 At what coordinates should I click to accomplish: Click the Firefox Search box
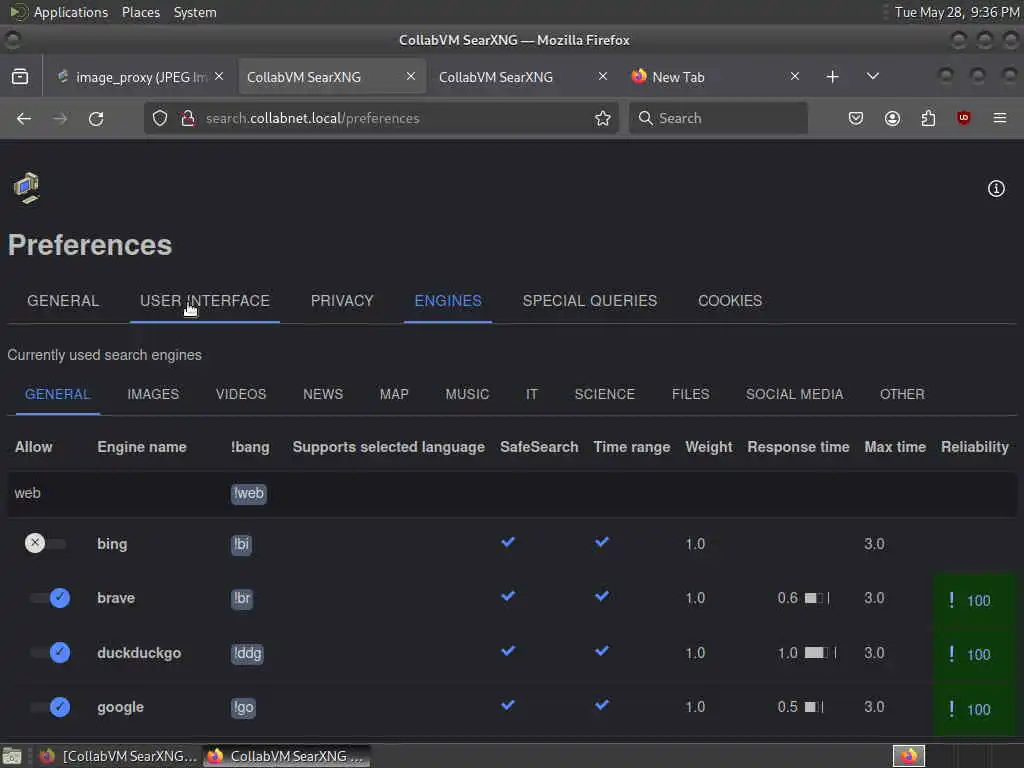pos(718,118)
